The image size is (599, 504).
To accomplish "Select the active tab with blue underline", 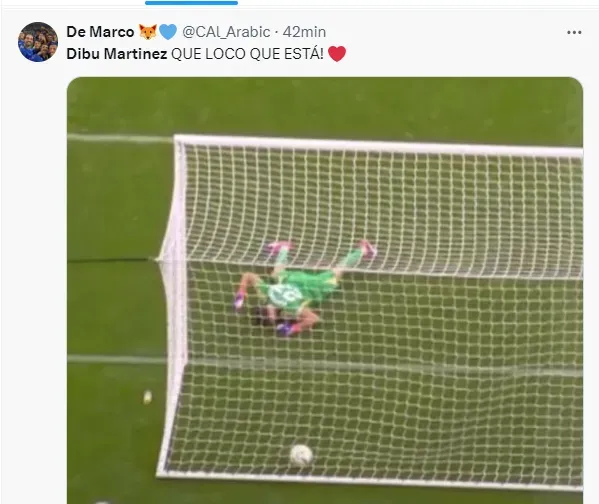I will [x=191, y=3].
